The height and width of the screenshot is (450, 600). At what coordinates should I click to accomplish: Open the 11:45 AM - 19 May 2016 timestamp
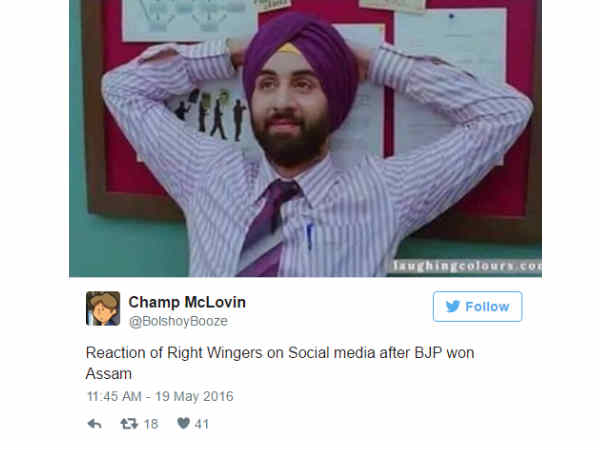click(160, 396)
